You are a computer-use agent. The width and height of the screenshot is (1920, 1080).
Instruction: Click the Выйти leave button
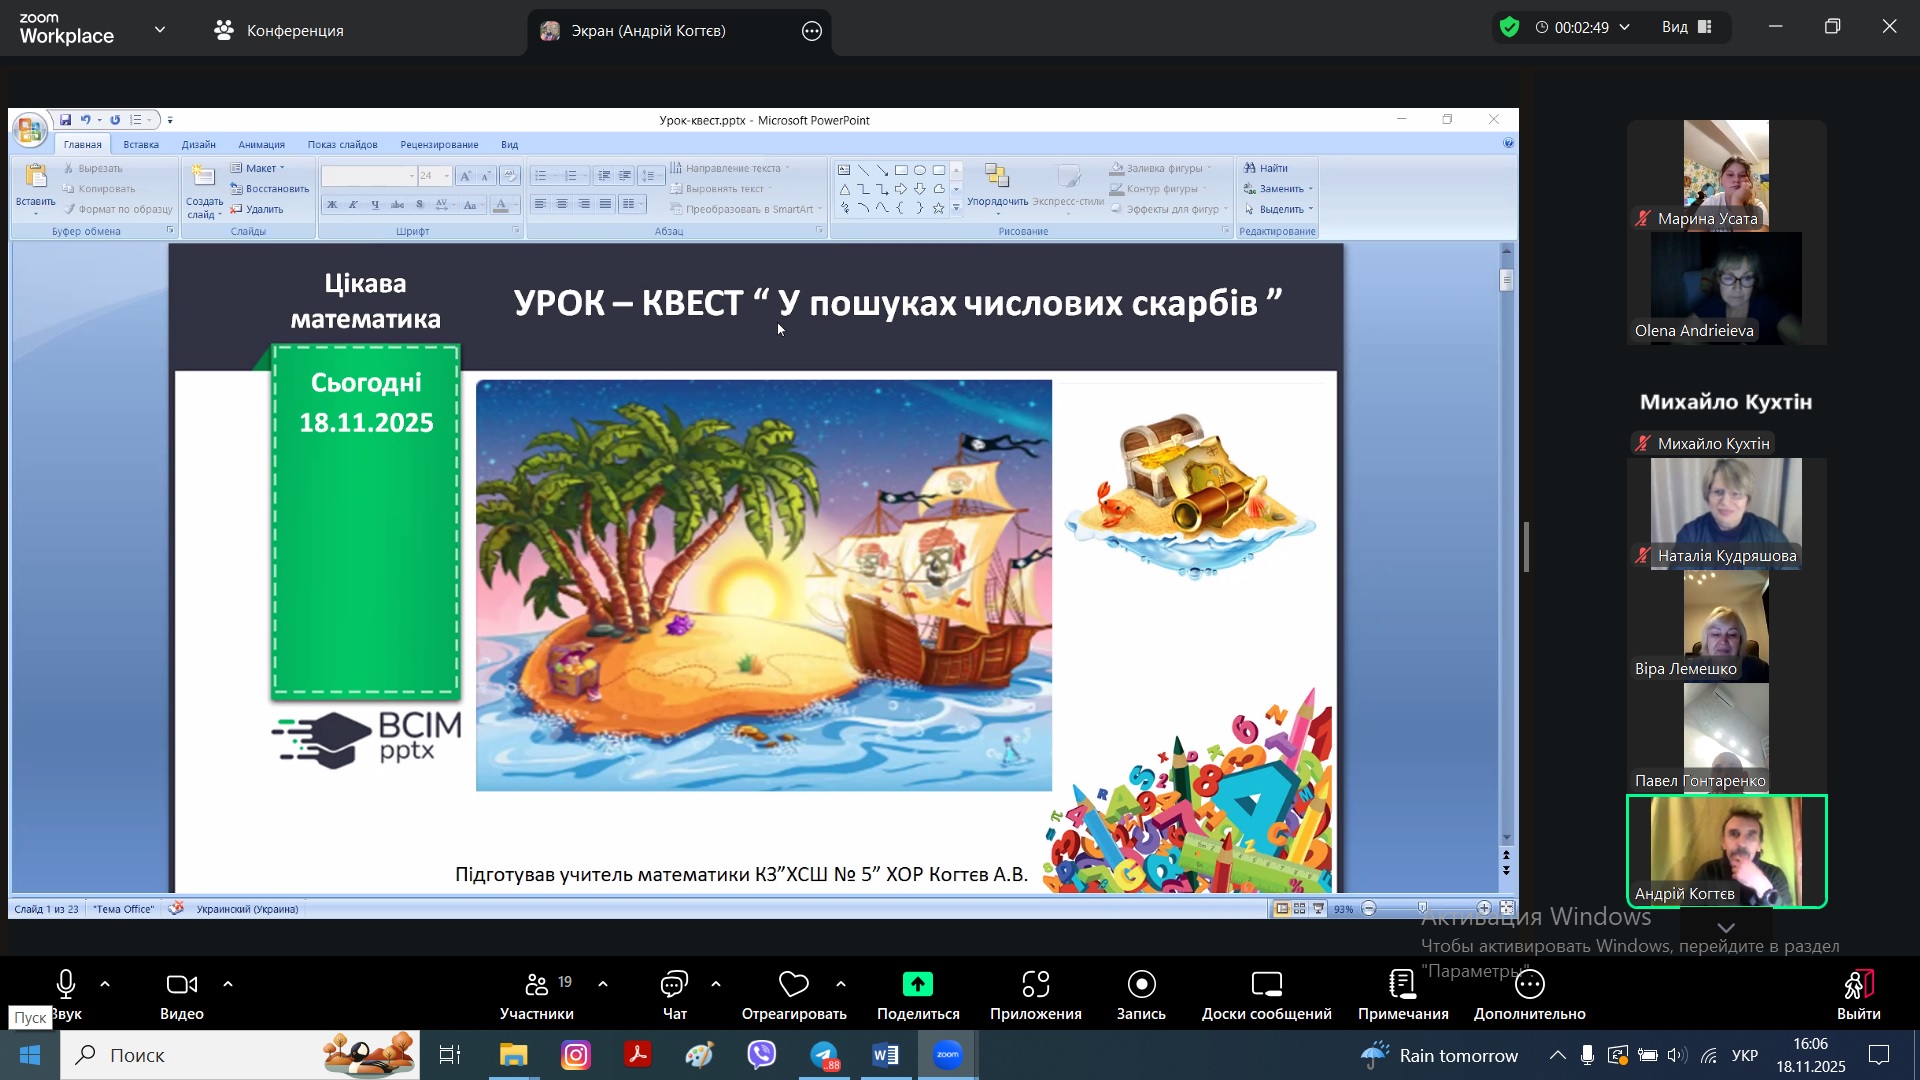click(1858, 994)
